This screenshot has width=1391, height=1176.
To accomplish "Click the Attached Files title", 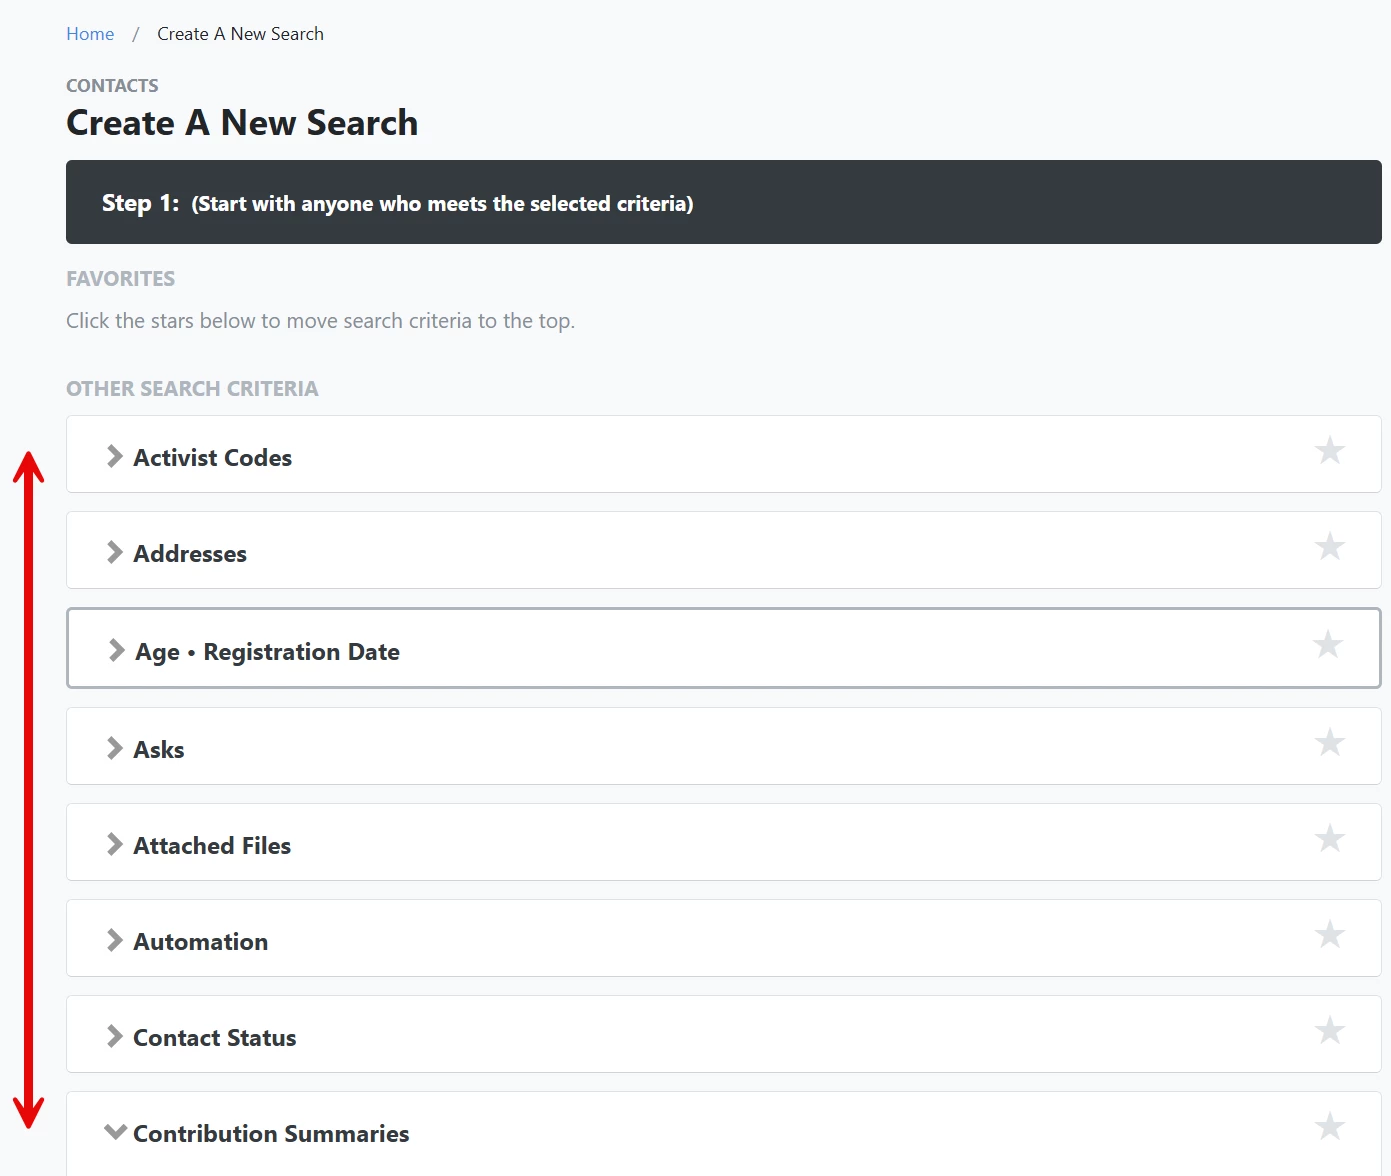I will (x=212, y=846).
